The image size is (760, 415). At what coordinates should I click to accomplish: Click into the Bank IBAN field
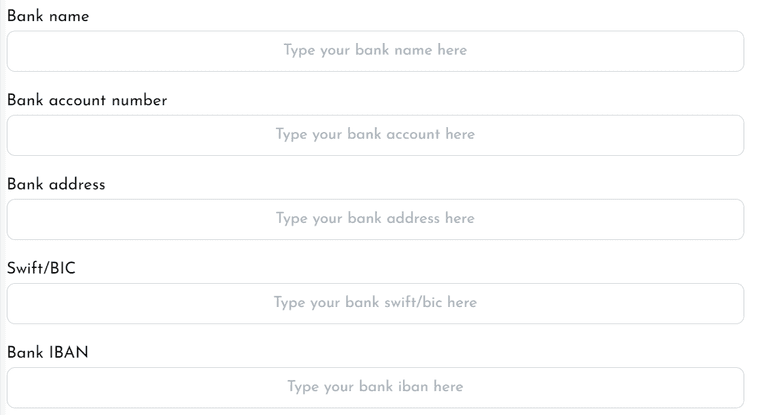[375, 387]
